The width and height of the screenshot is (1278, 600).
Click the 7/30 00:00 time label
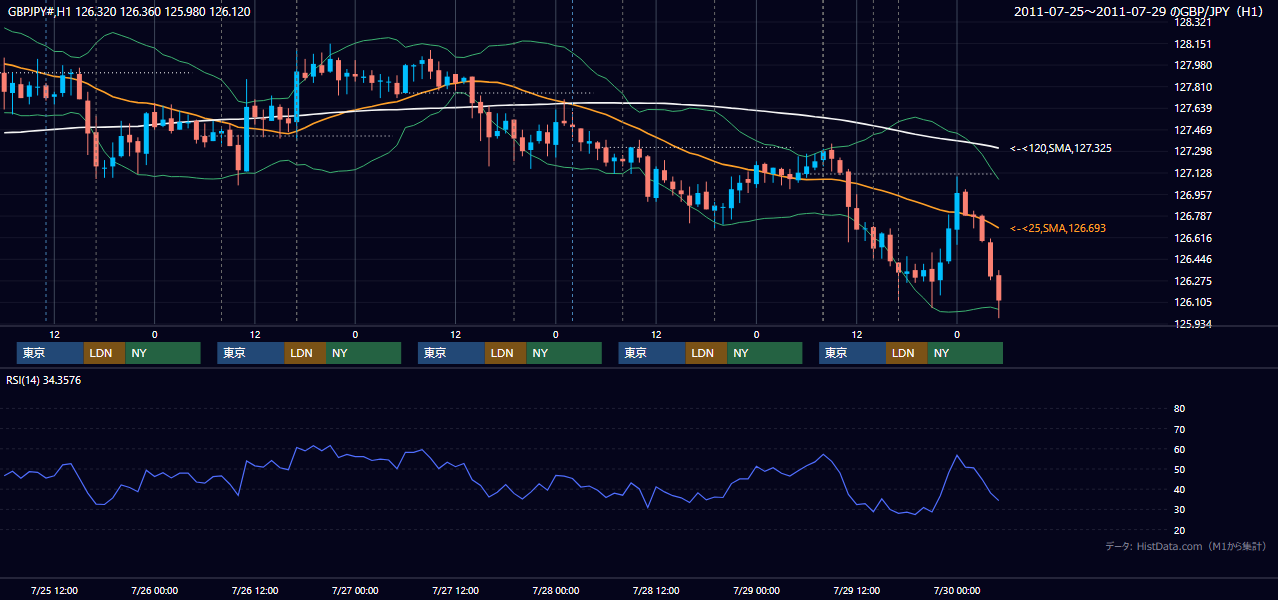(x=957, y=590)
